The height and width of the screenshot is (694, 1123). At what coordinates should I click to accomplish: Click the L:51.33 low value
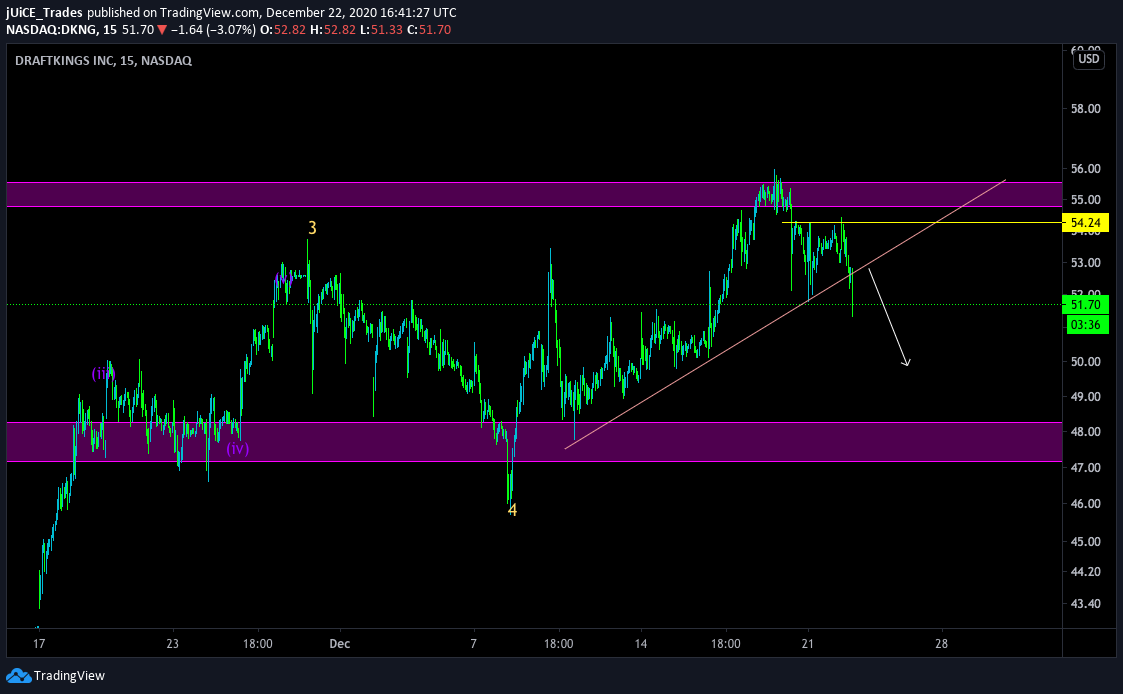coord(381,29)
